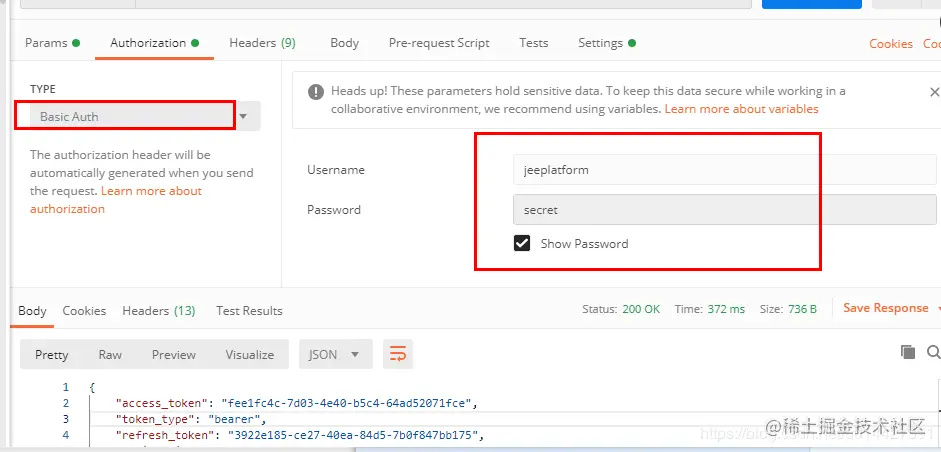The image size is (941, 452).
Task: Open search in response body
Action: click(934, 352)
